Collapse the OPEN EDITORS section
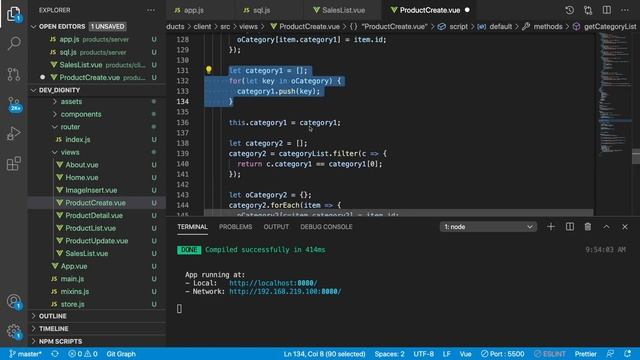Image resolution: width=640 pixels, height=360 pixels. (97, 27)
